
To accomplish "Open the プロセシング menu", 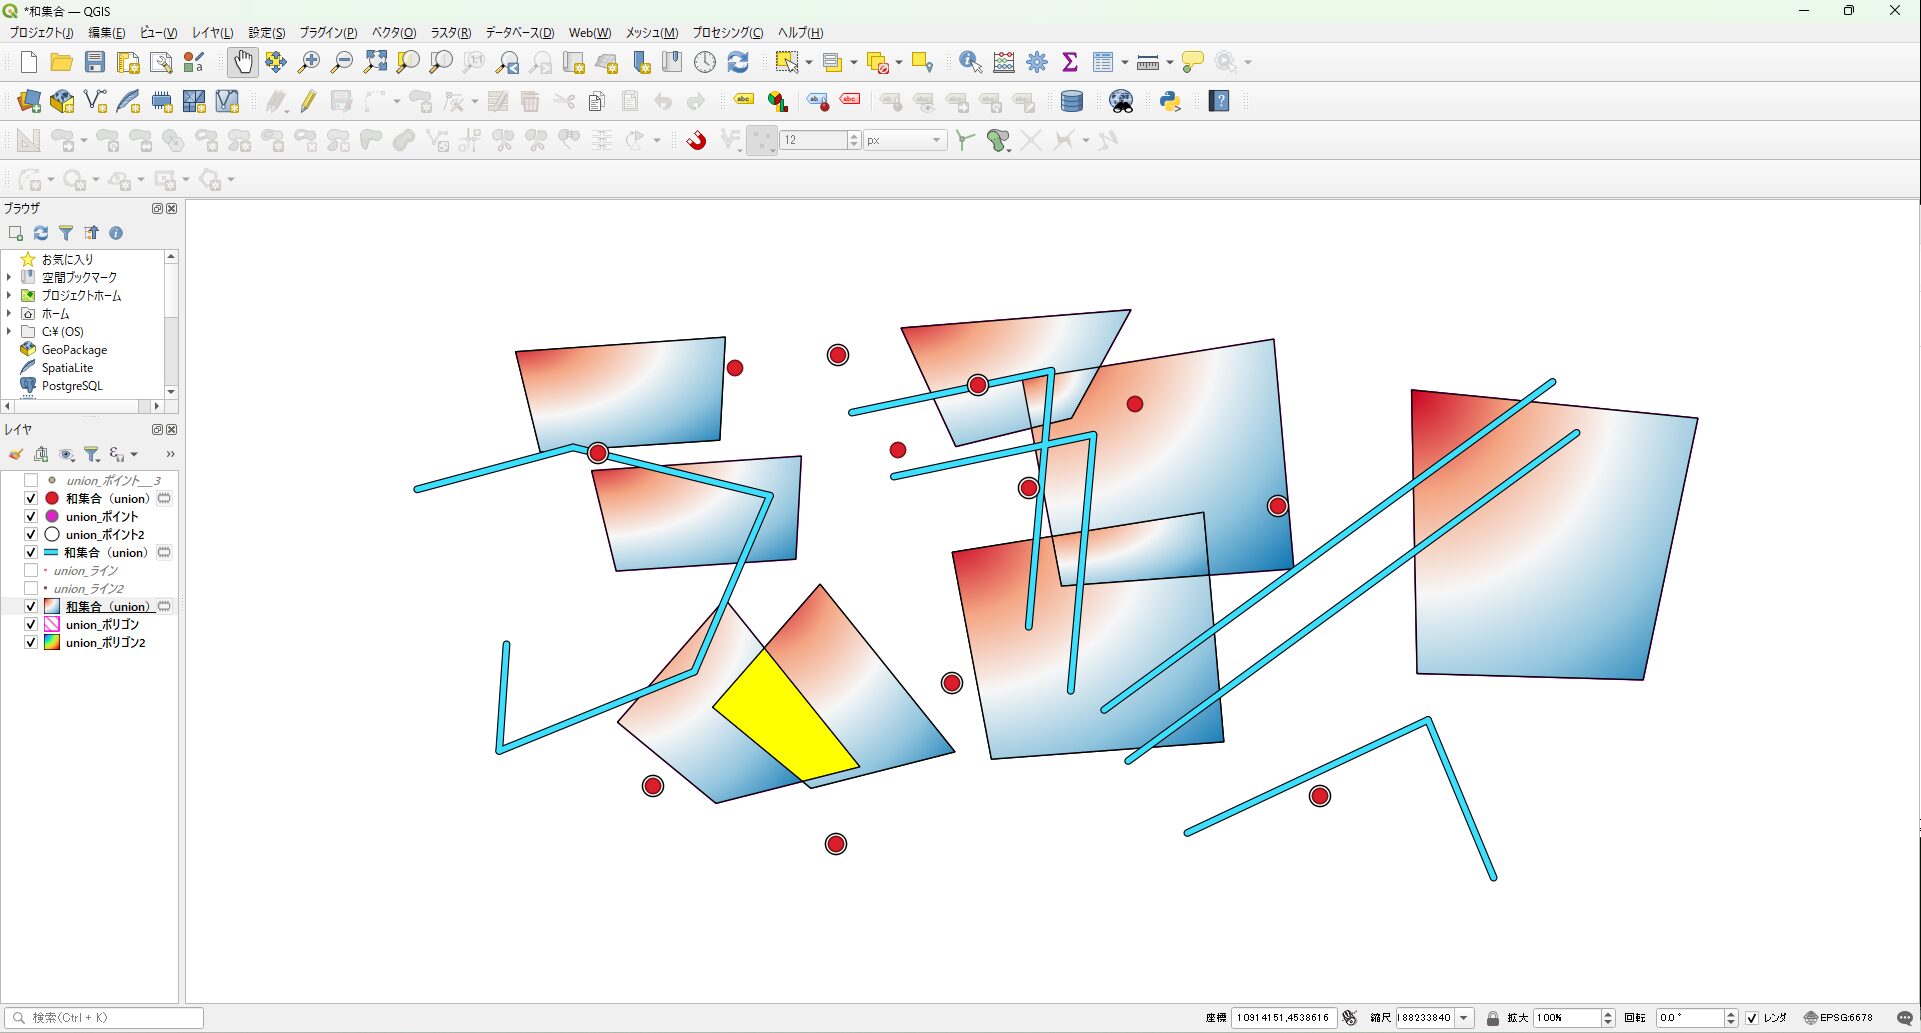I will pyautogui.click(x=727, y=33).
